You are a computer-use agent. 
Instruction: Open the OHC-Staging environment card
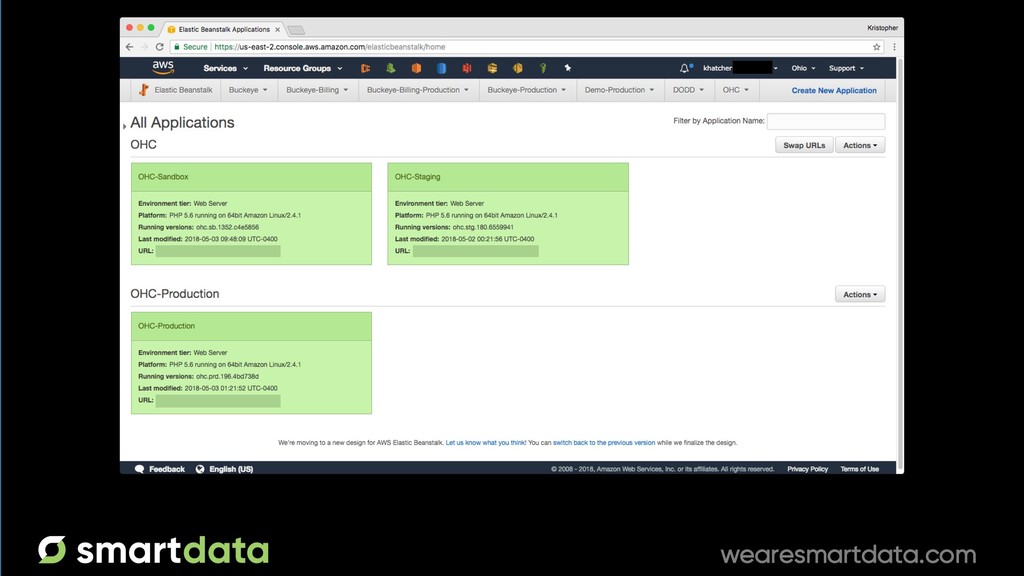pyautogui.click(x=508, y=214)
